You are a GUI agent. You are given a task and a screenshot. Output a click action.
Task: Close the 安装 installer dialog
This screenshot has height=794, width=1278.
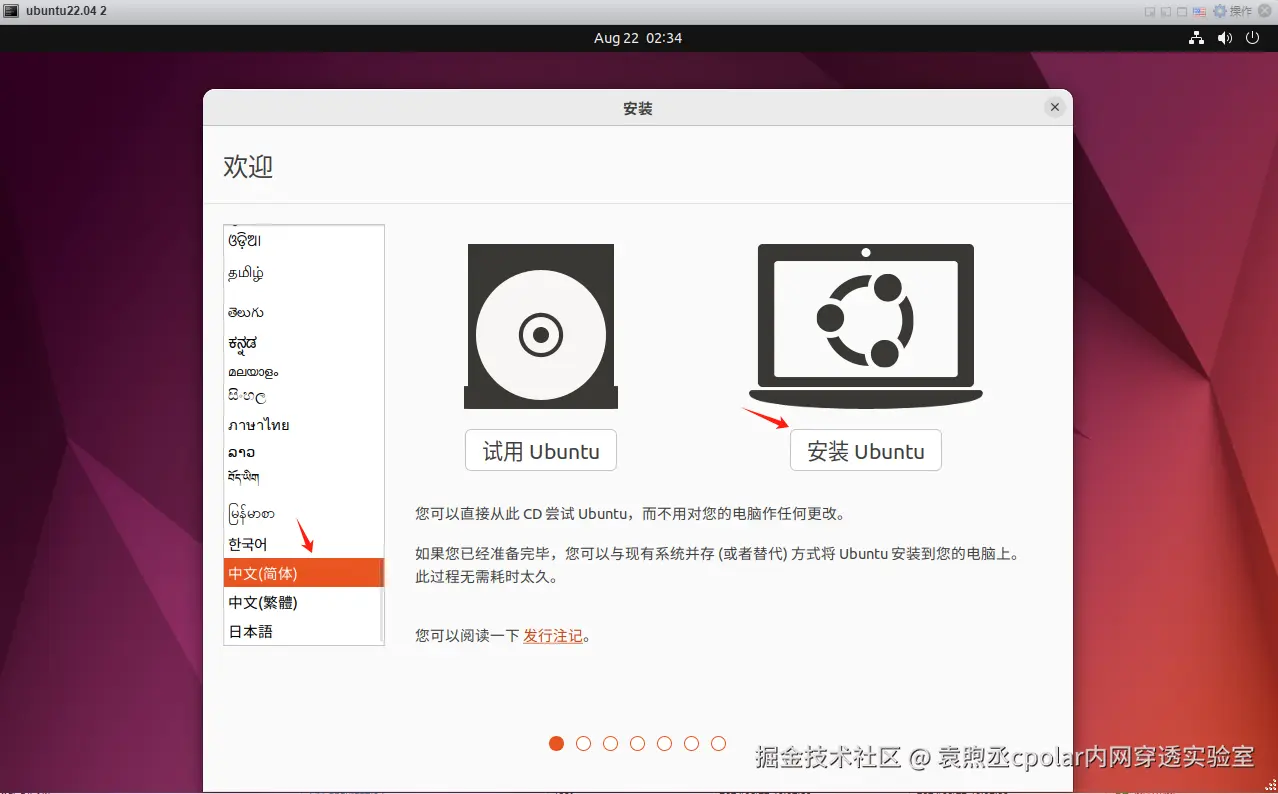(1054, 107)
